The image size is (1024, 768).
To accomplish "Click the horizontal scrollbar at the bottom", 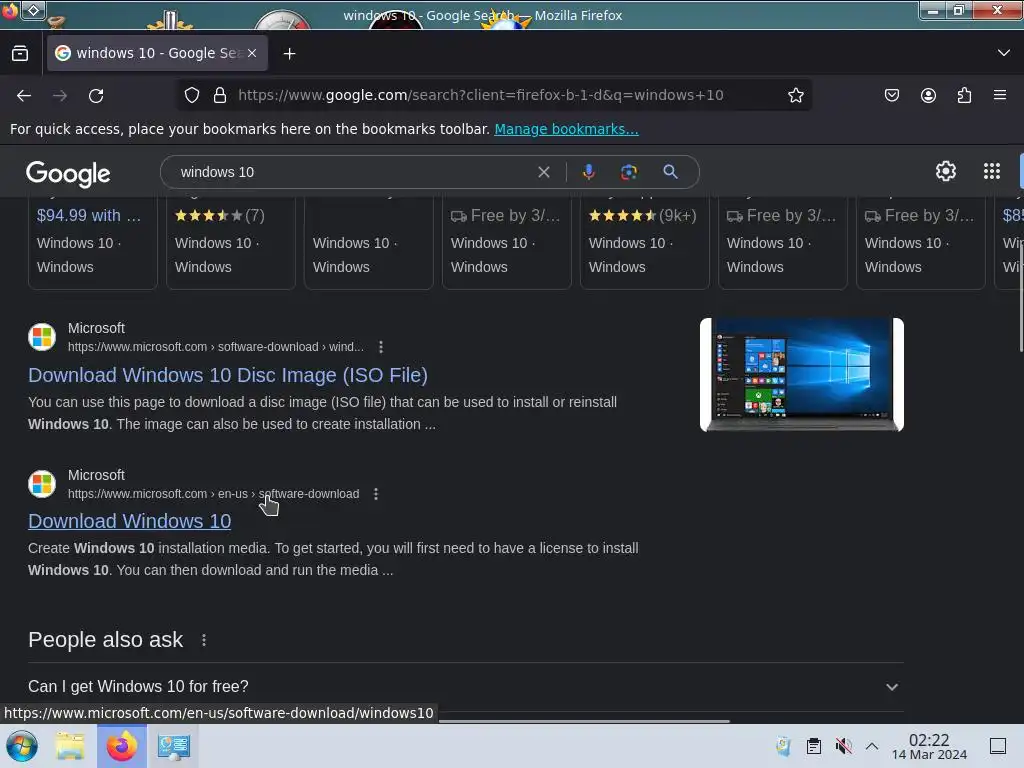I will 584,721.
